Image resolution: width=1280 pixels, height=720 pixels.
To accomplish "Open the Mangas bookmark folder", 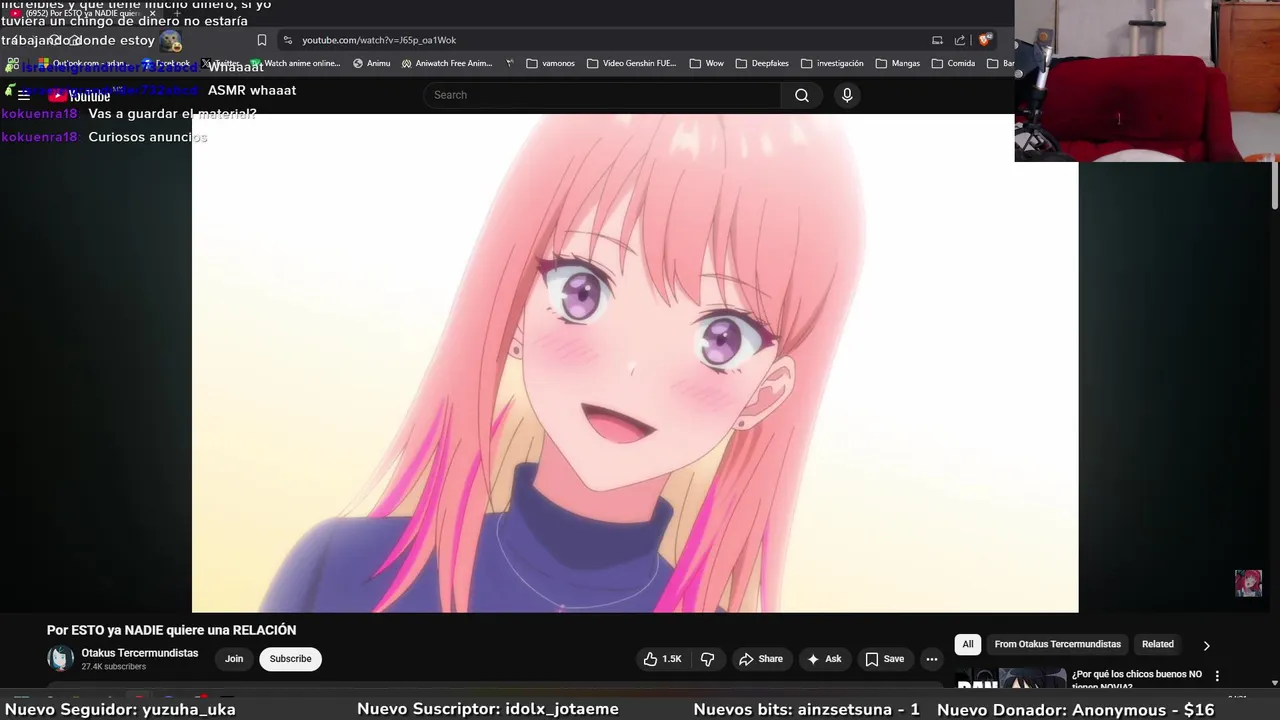I will 897,63.
